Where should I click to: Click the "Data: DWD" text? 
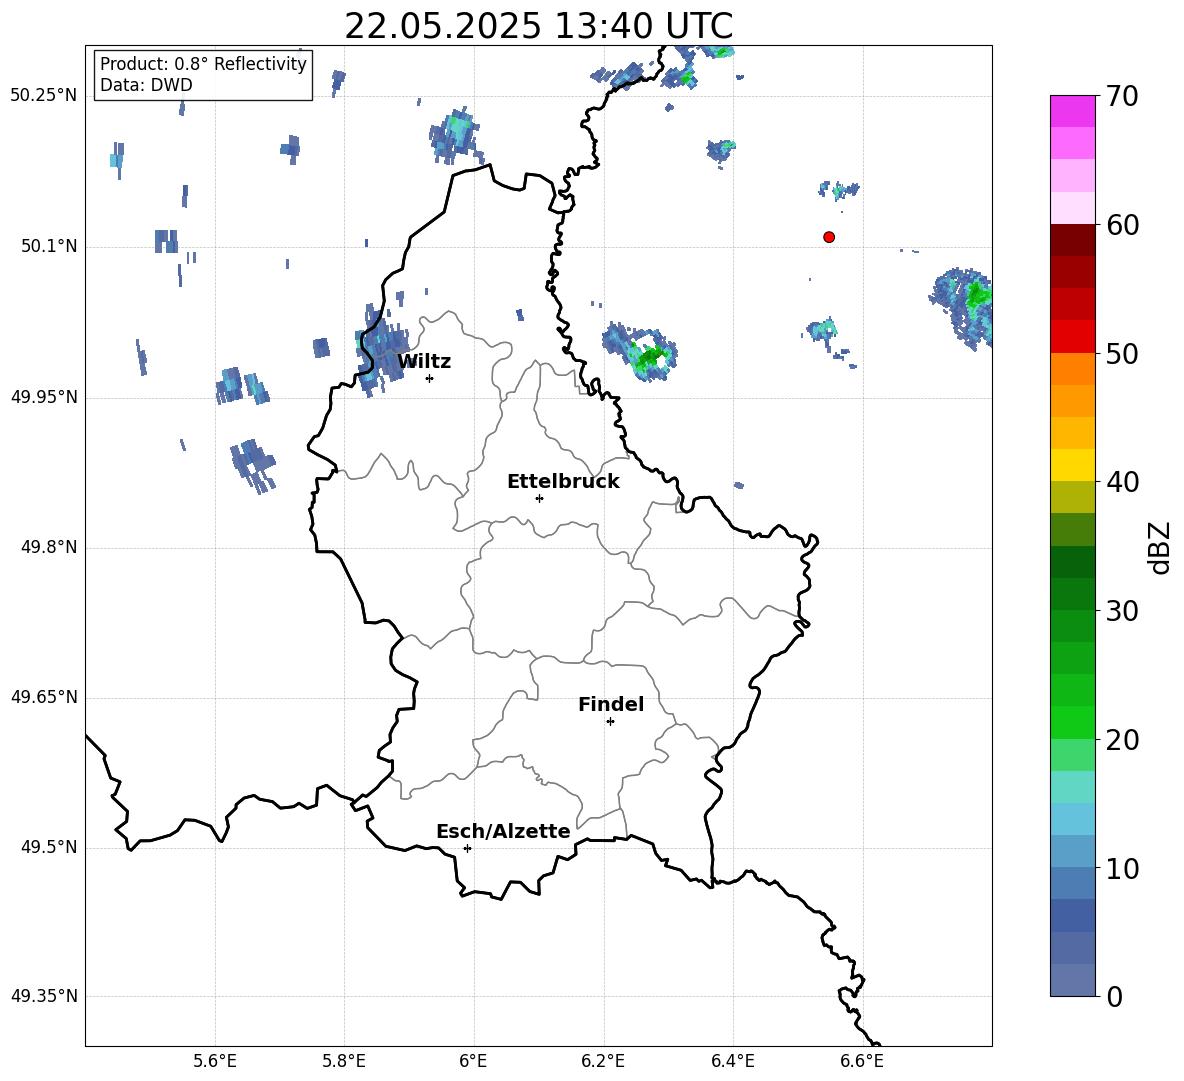[146, 85]
